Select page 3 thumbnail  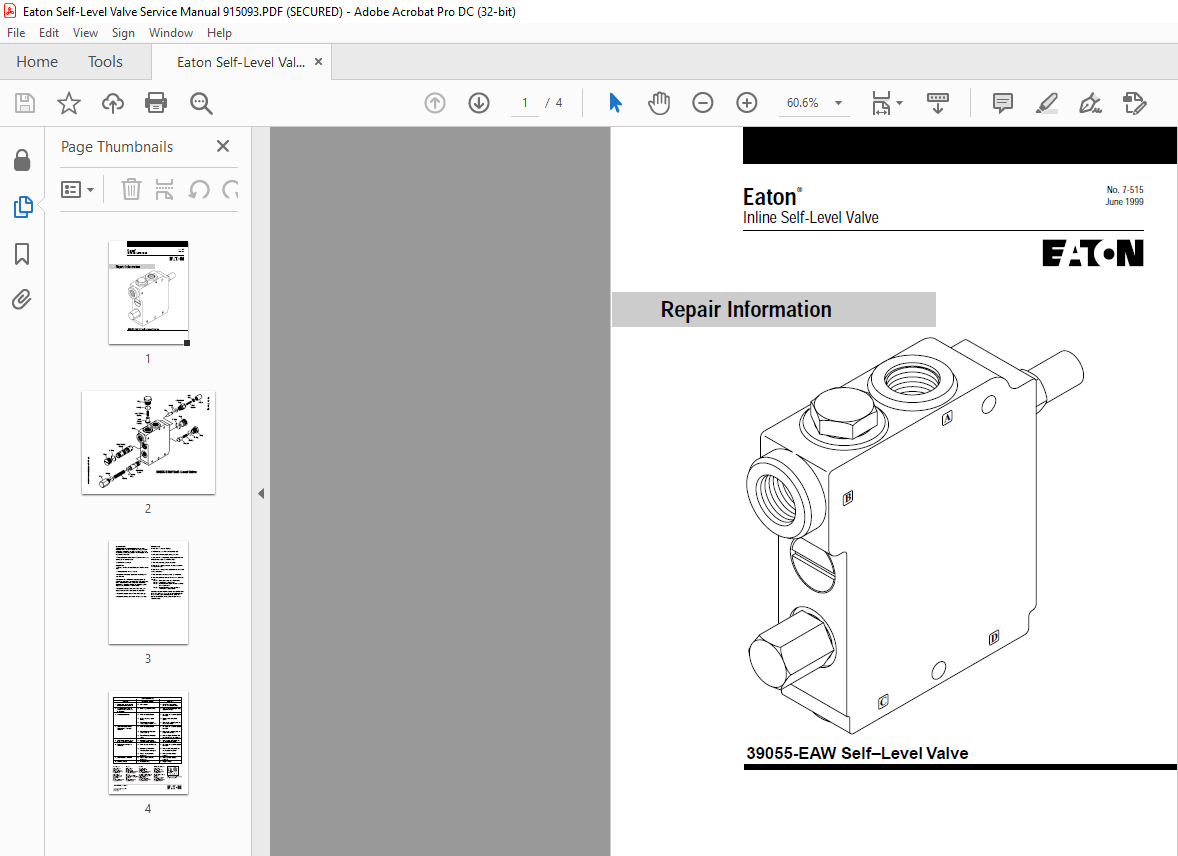click(148, 592)
